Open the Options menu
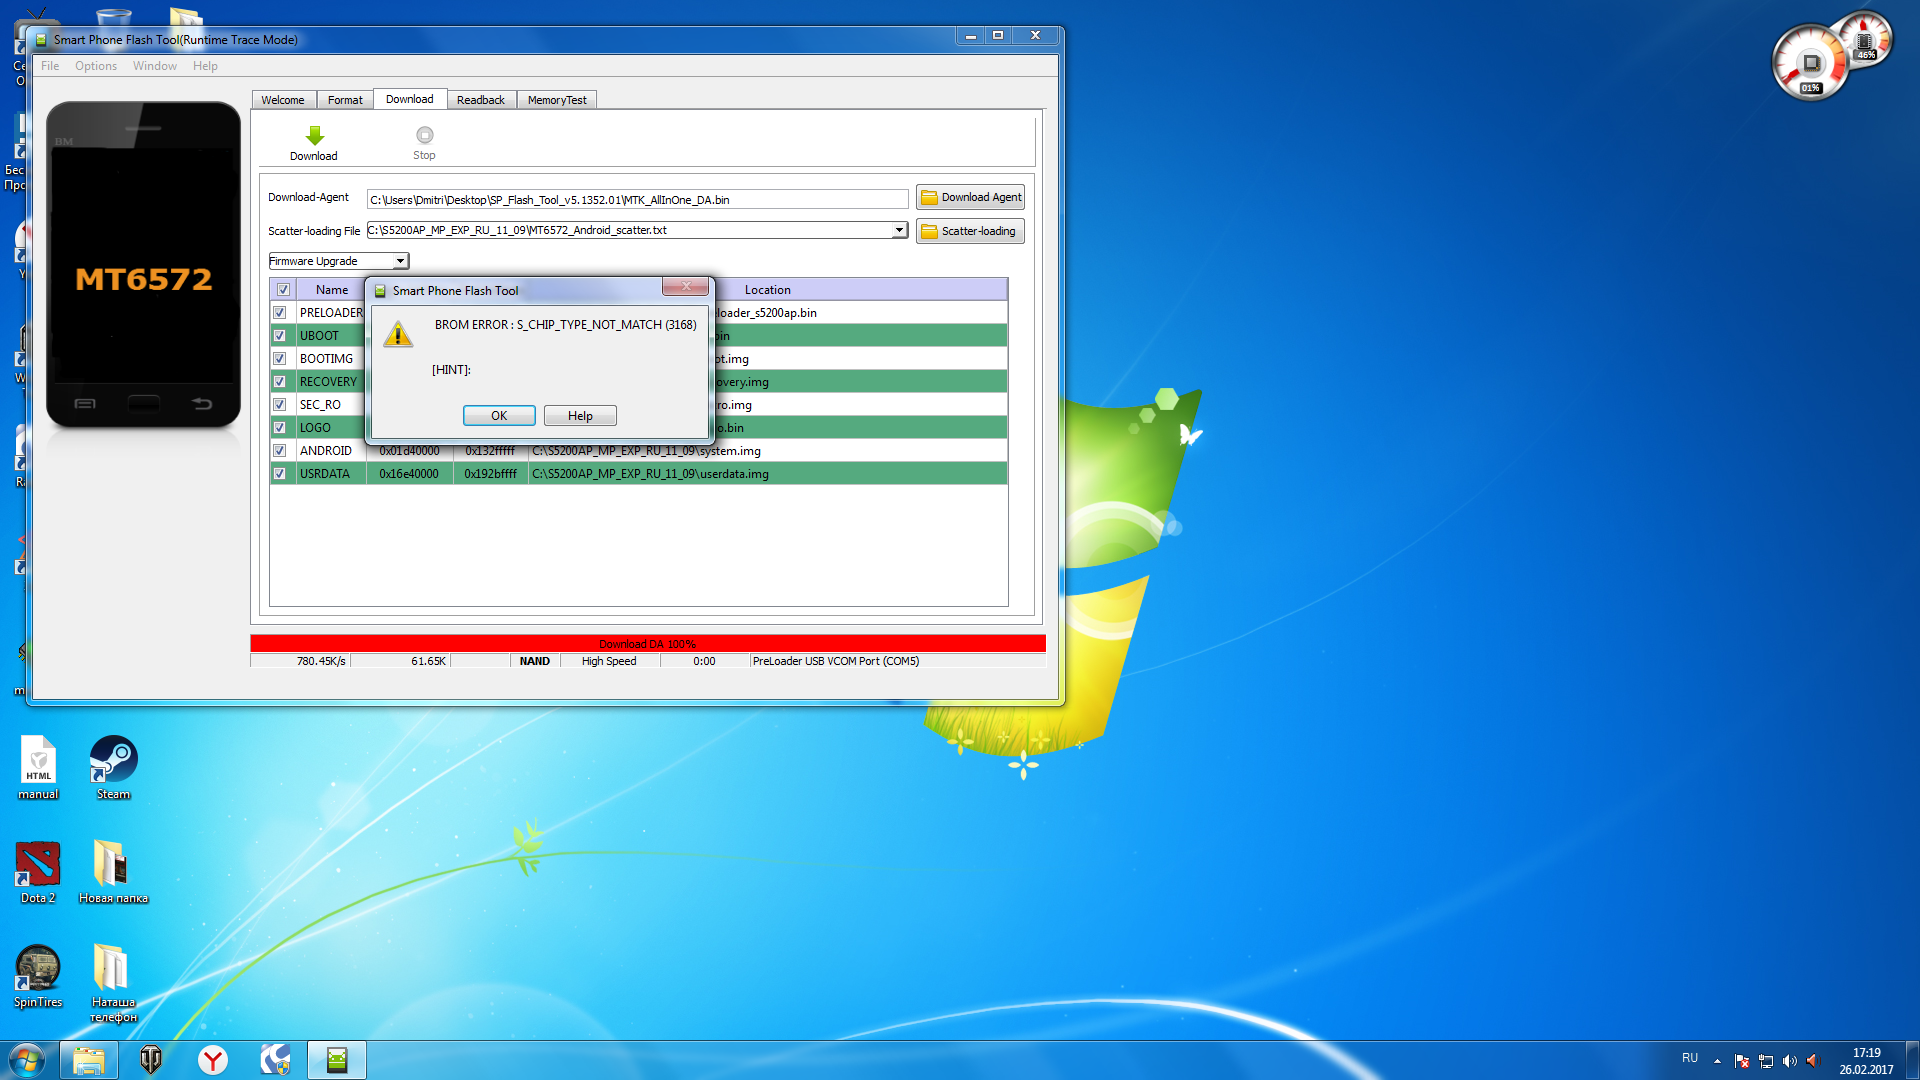This screenshot has height=1080, width=1920. 95,66
